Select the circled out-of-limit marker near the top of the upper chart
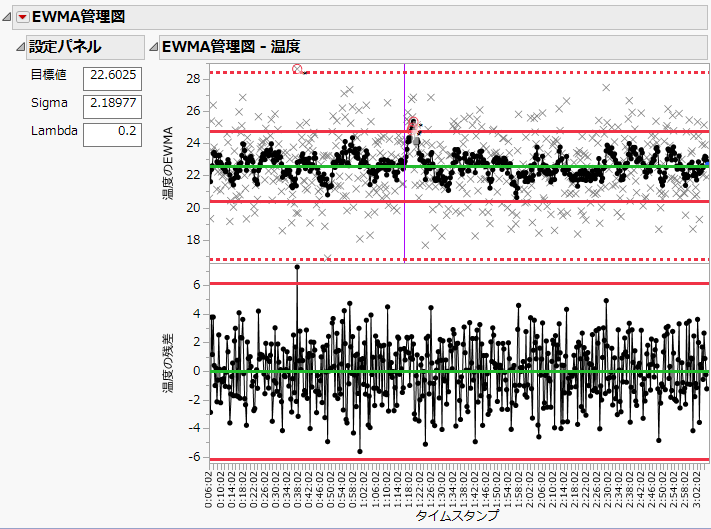 297,69
